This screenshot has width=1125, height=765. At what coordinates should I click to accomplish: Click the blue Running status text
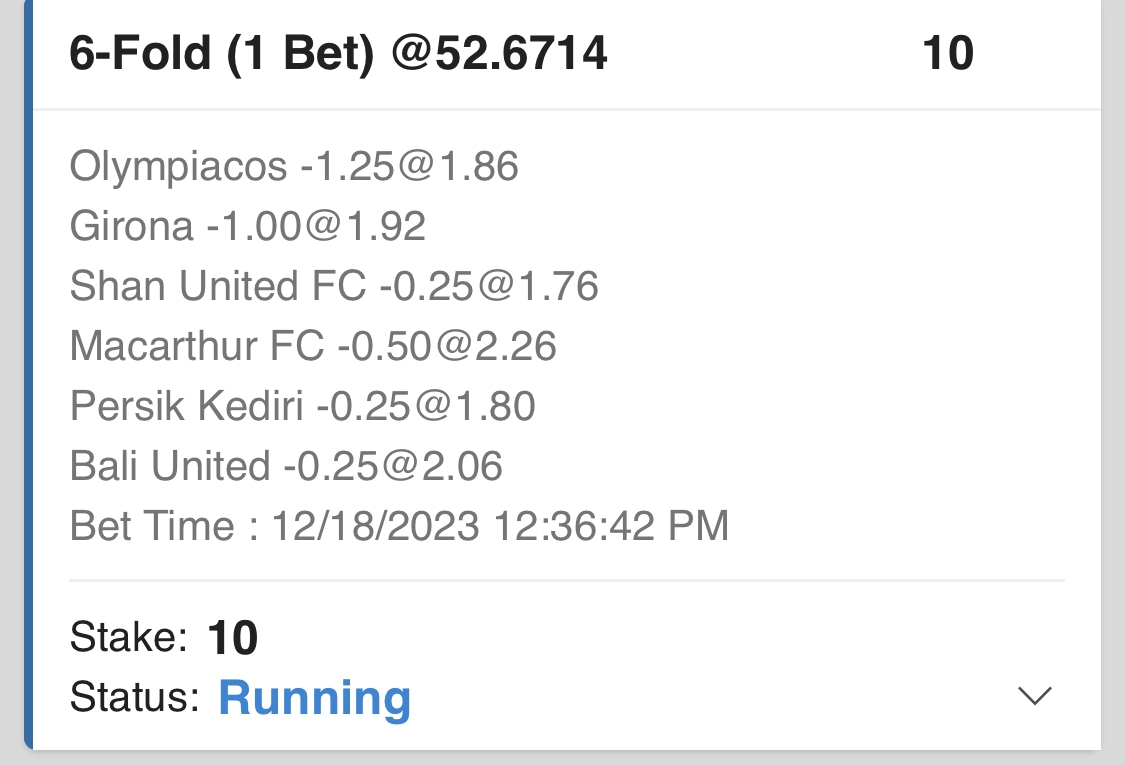click(x=314, y=697)
